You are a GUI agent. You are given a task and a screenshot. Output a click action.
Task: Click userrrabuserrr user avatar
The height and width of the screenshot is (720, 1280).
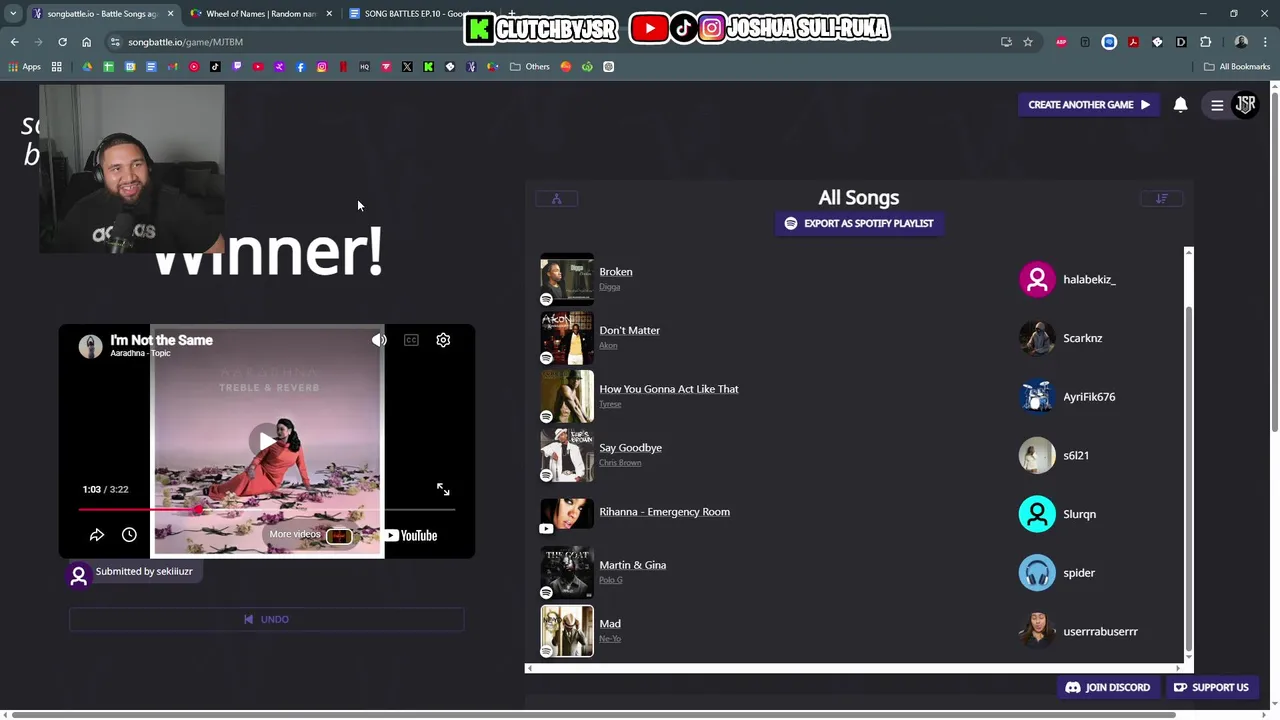coord(1037,631)
